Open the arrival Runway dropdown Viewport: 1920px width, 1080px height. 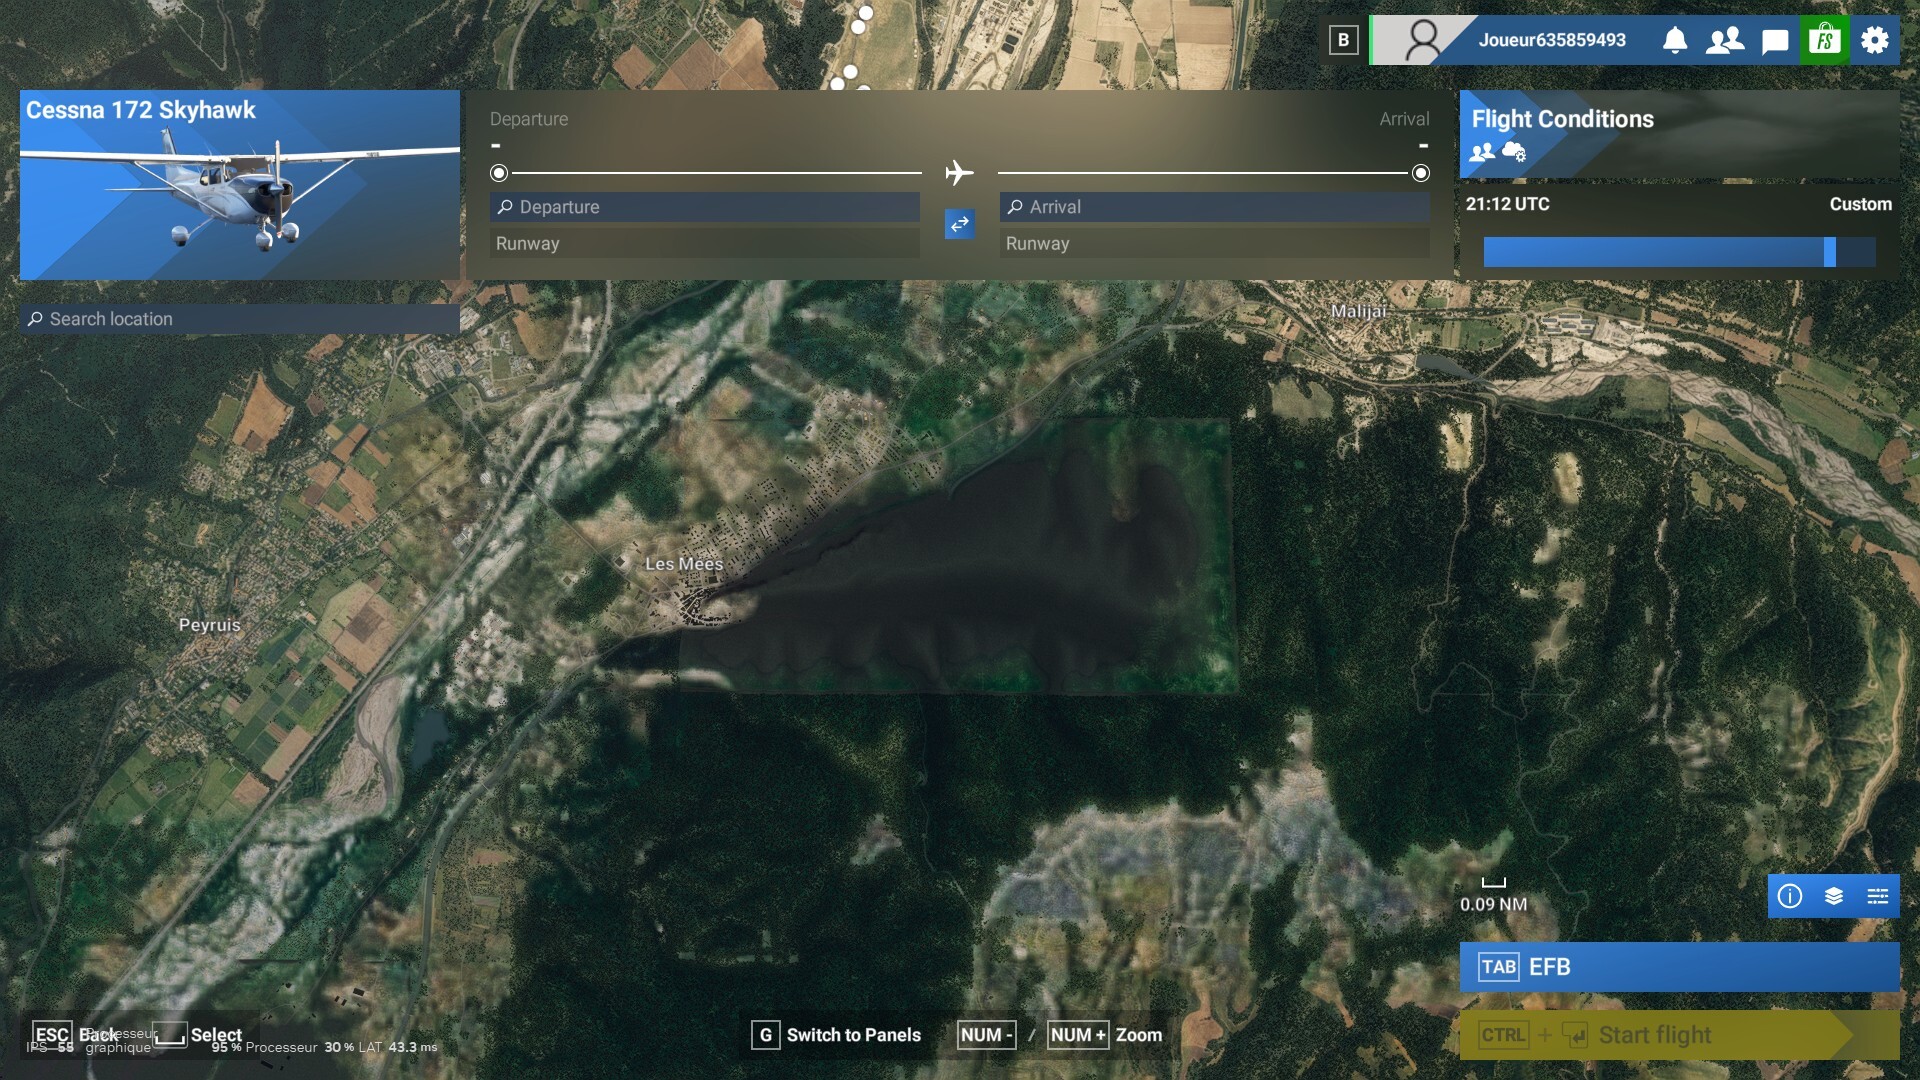1215,244
